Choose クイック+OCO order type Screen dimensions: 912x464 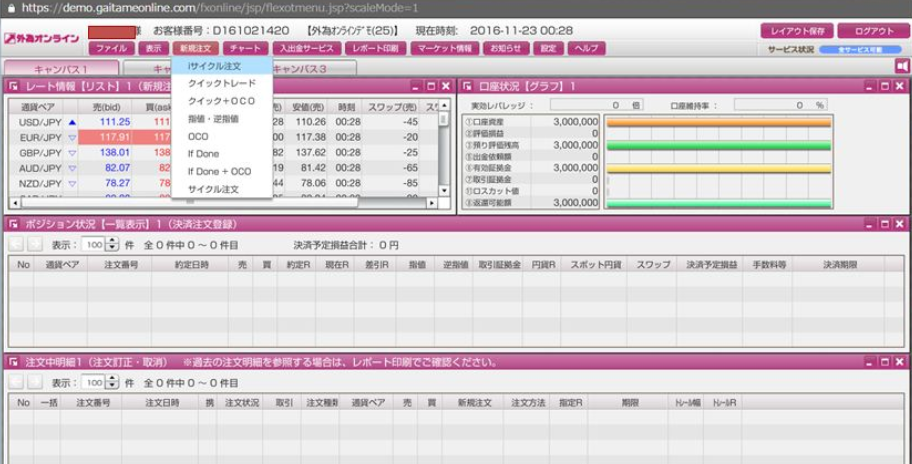click(222, 101)
